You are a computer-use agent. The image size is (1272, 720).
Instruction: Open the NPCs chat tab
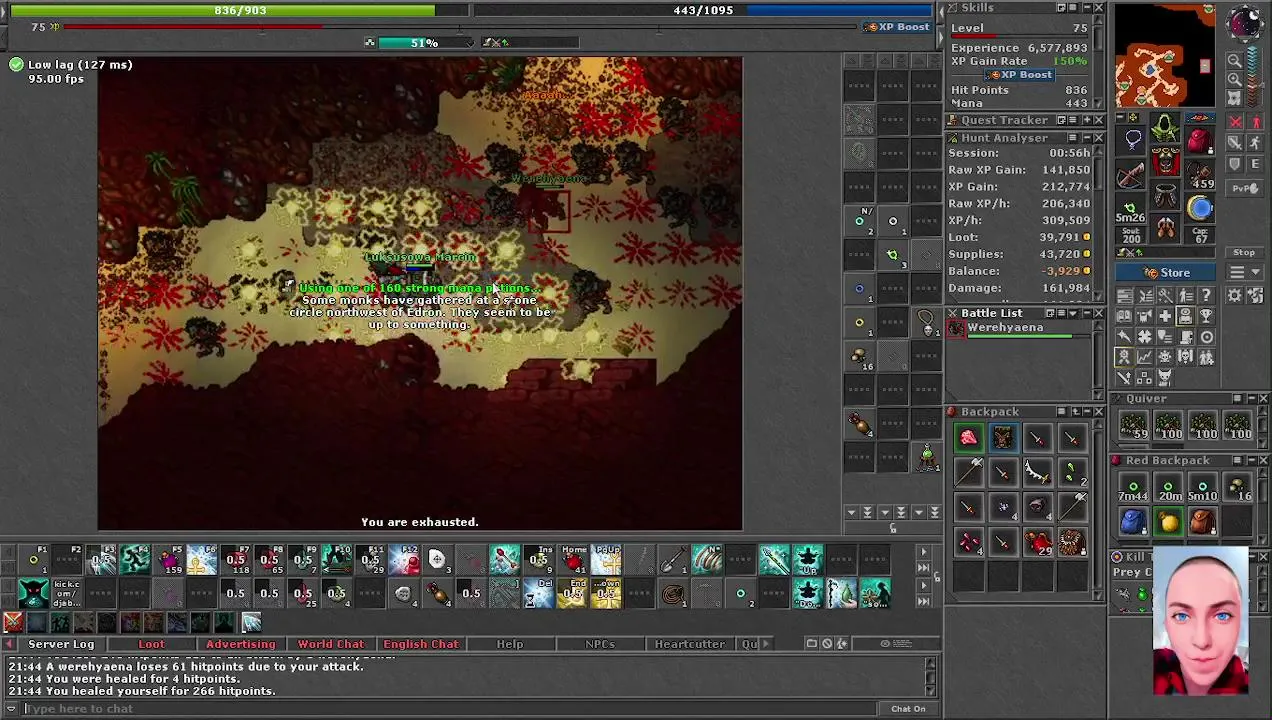(600, 644)
